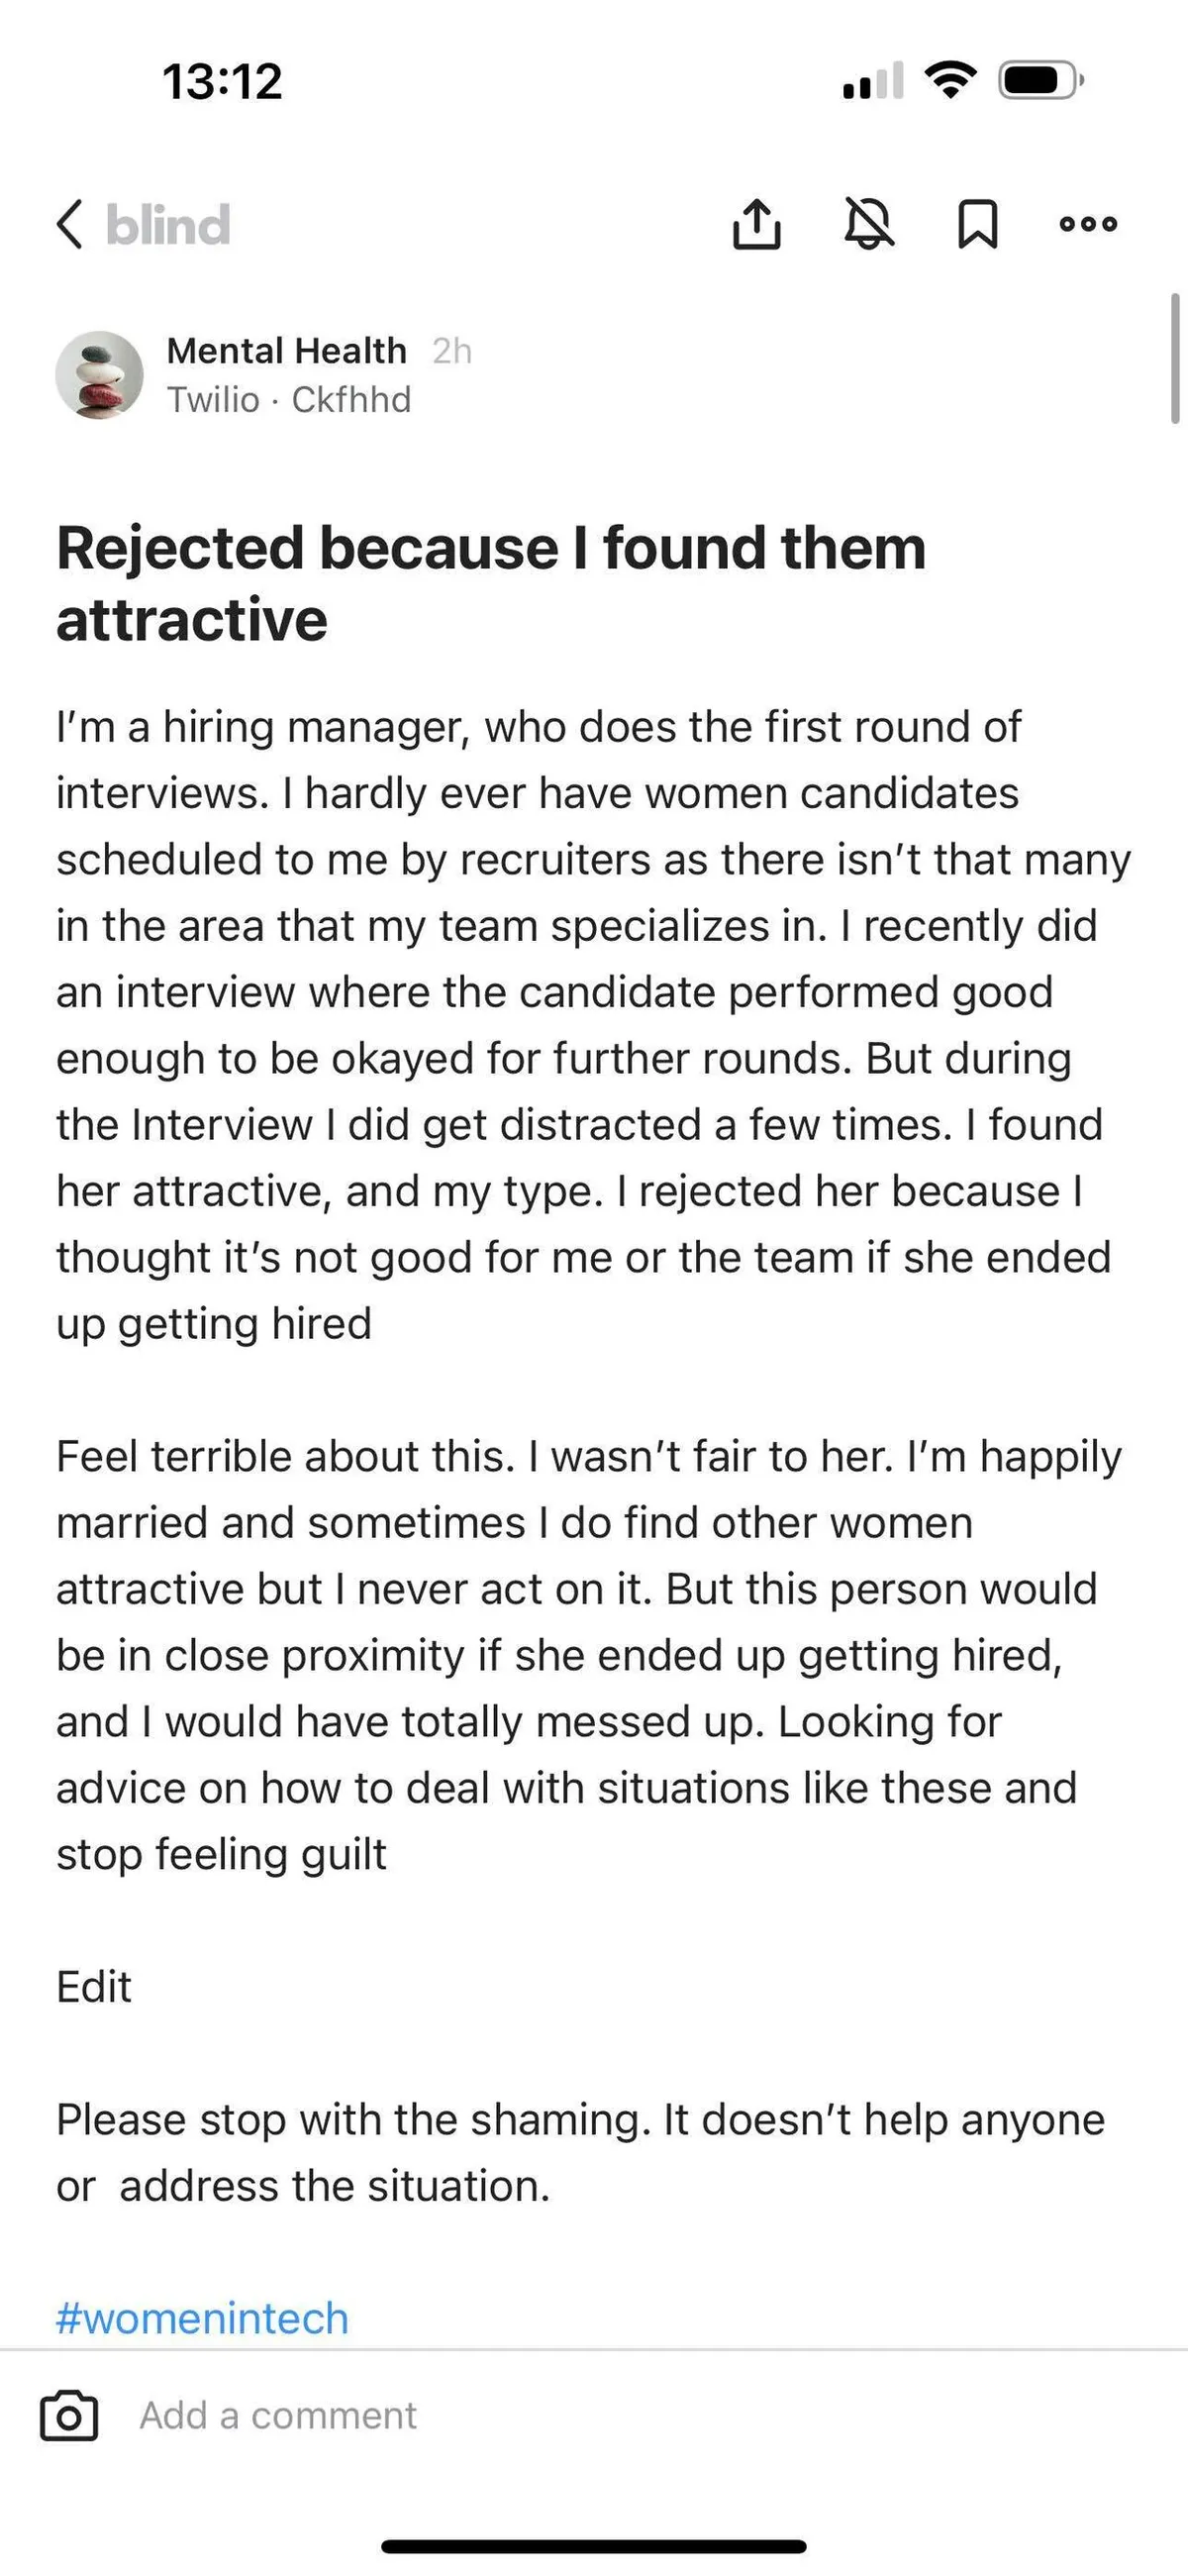Tap the share post icon
This screenshot has height=2576, width=1188.
(757, 224)
